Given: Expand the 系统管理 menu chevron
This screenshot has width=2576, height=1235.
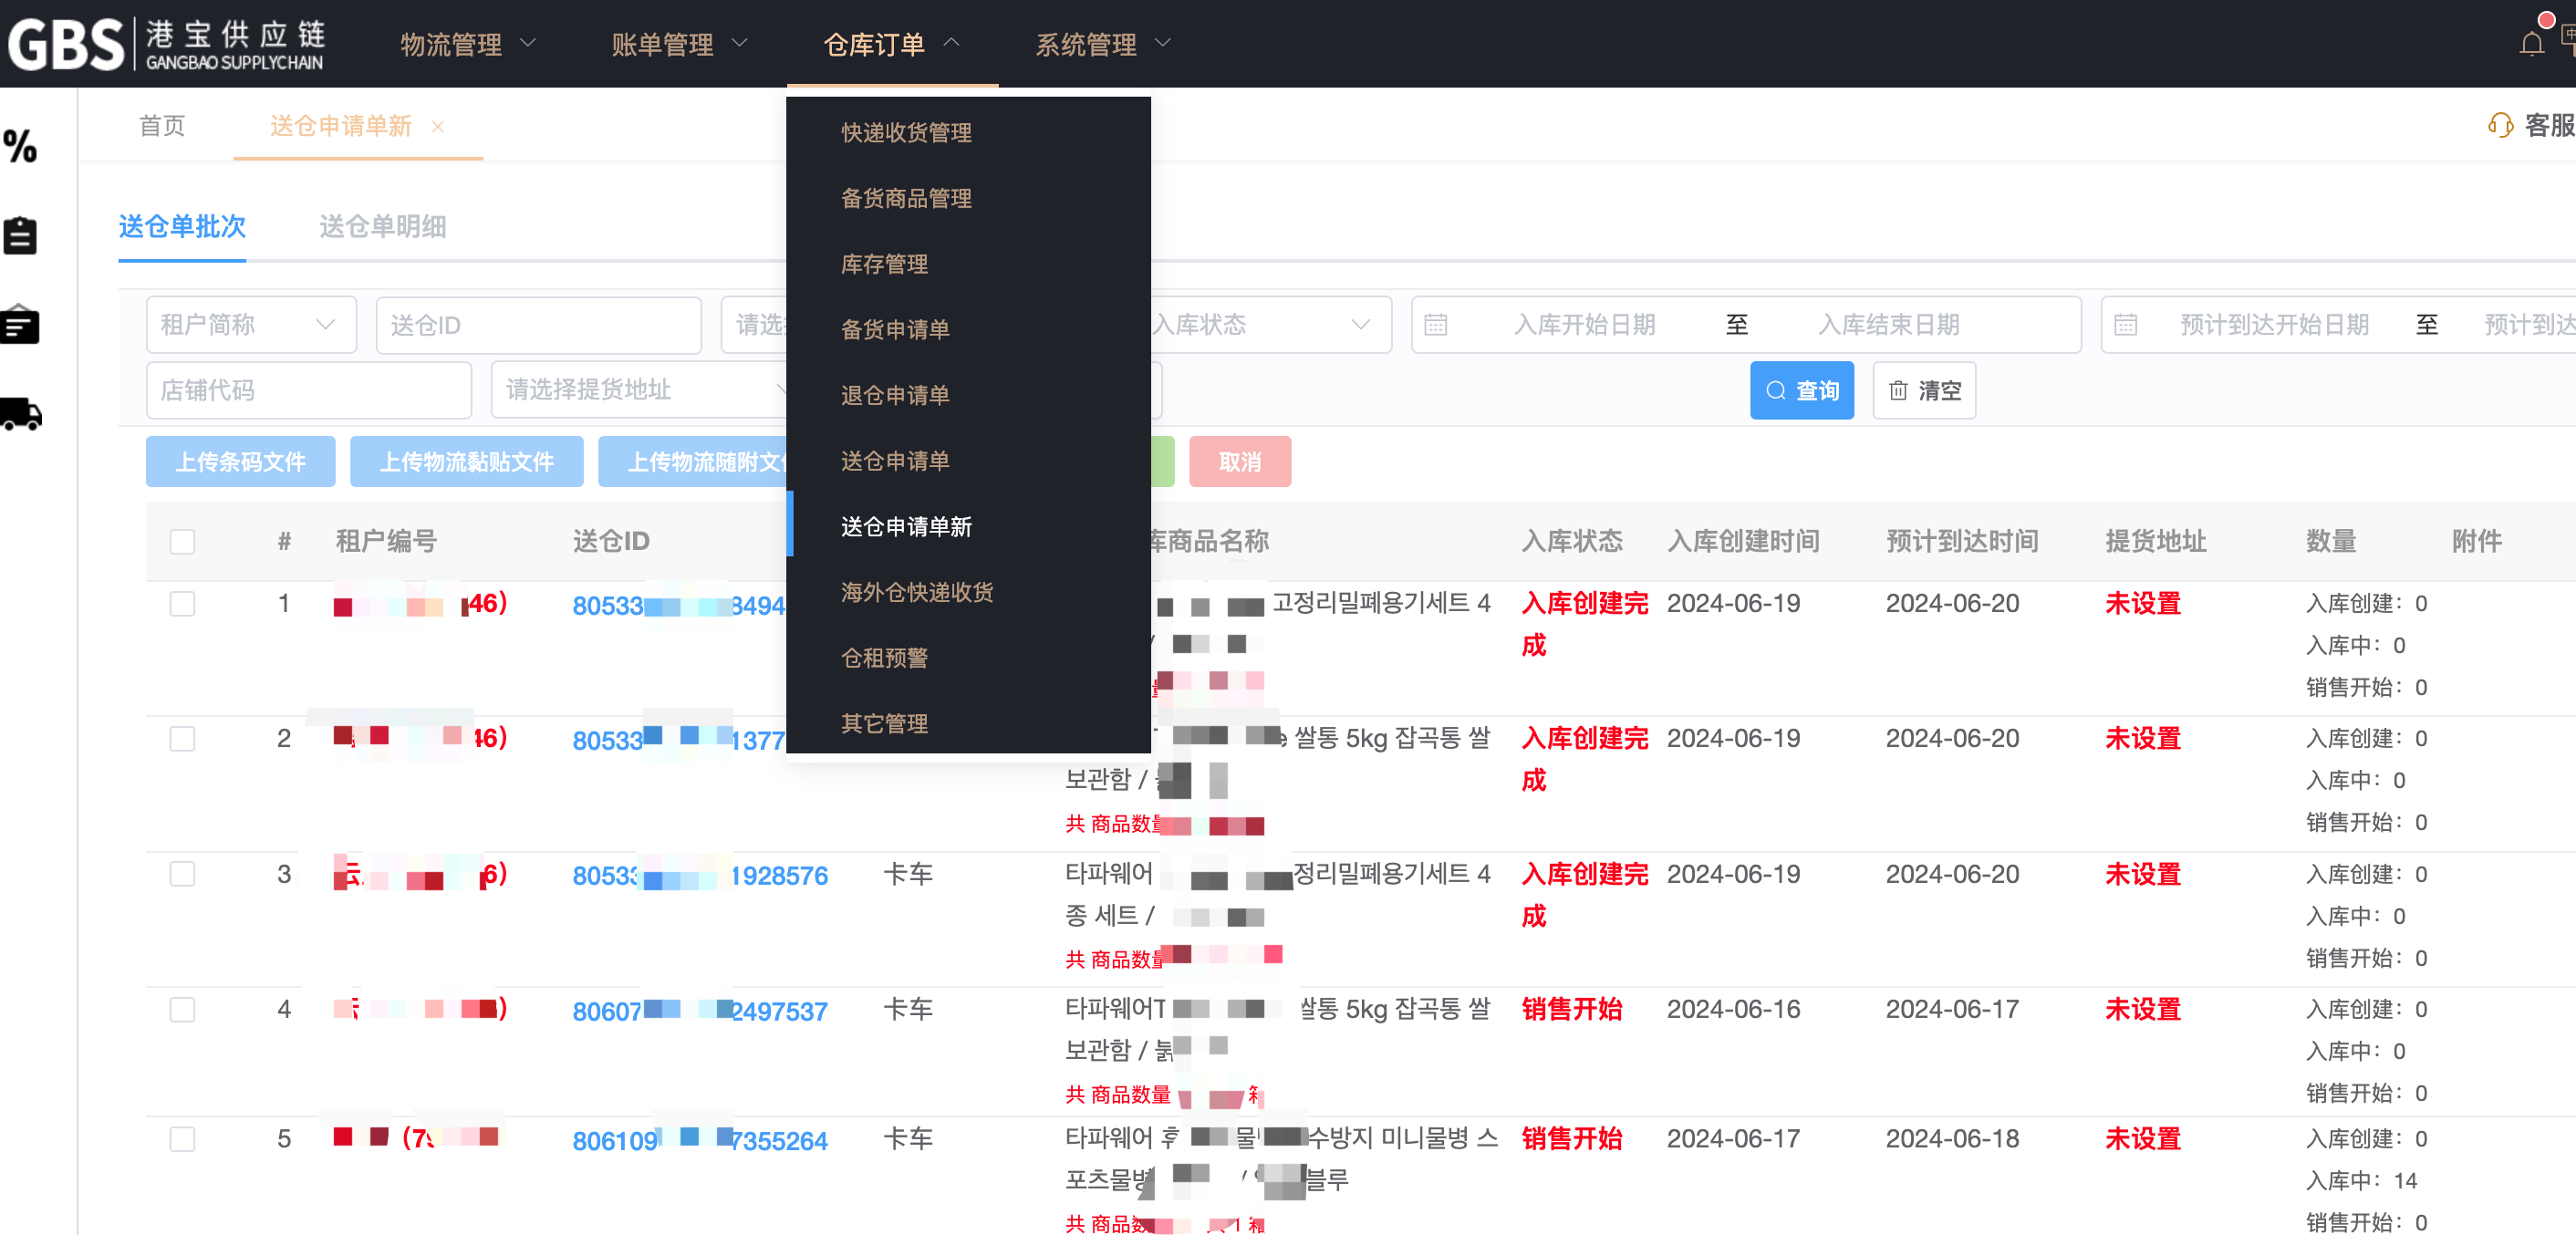Looking at the screenshot, I should [1163, 44].
